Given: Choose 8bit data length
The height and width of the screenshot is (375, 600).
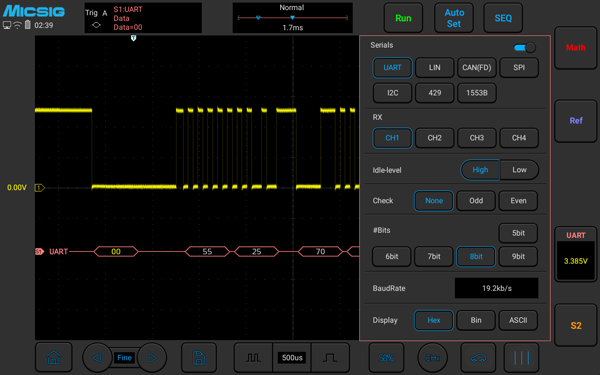Looking at the screenshot, I should [476, 256].
